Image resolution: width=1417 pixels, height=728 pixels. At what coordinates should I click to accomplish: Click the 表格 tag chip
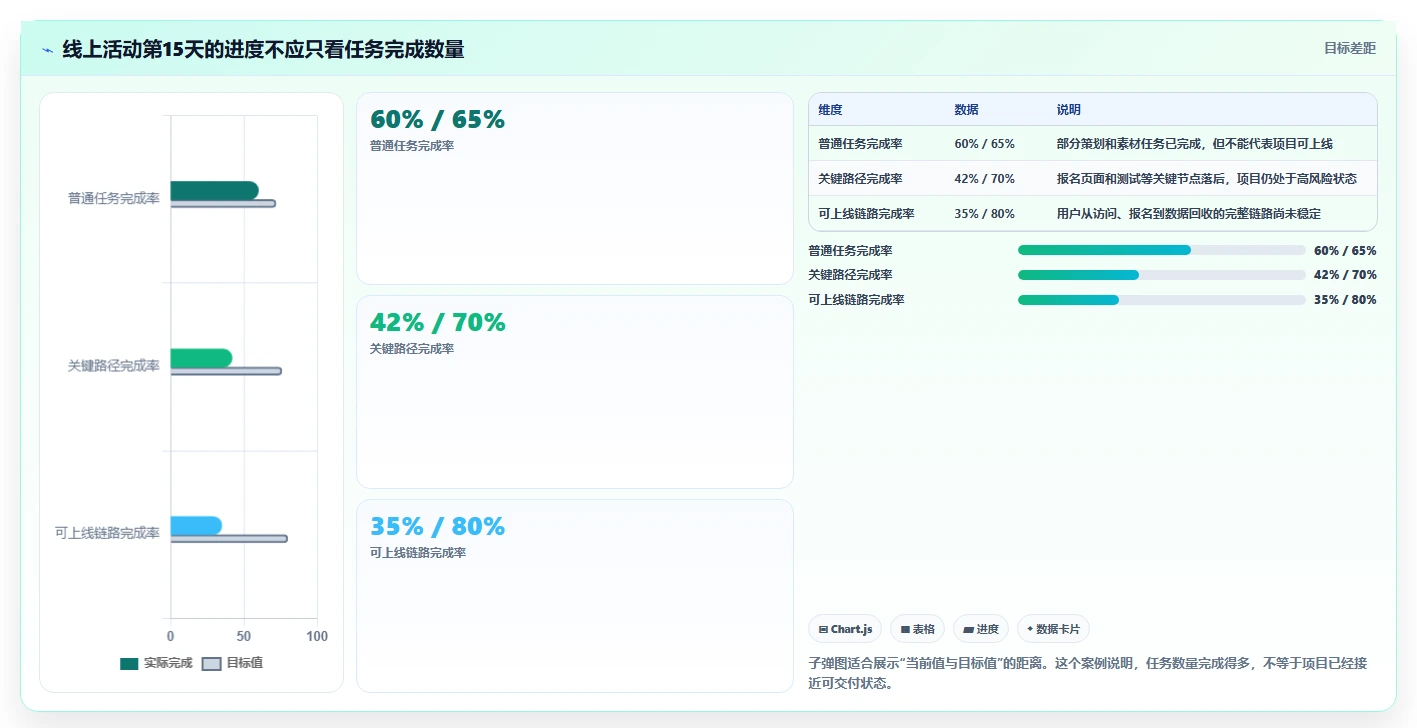pos(917,629)
